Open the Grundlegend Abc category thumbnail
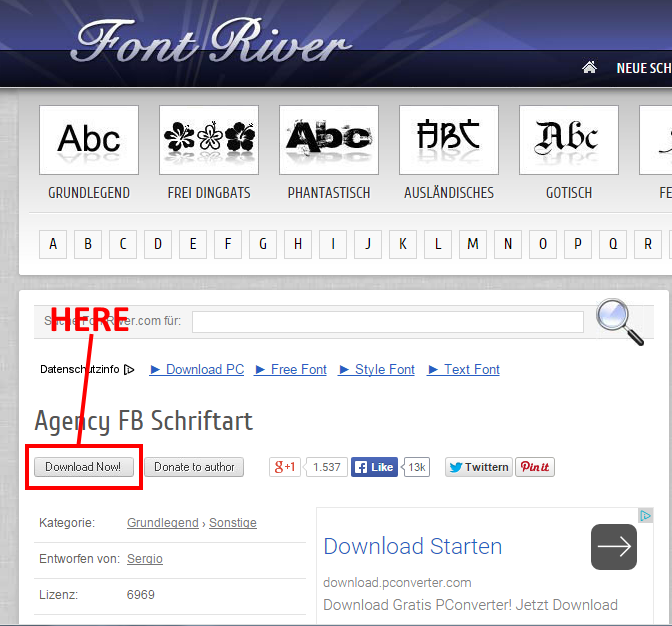 [x=89, y=140]
